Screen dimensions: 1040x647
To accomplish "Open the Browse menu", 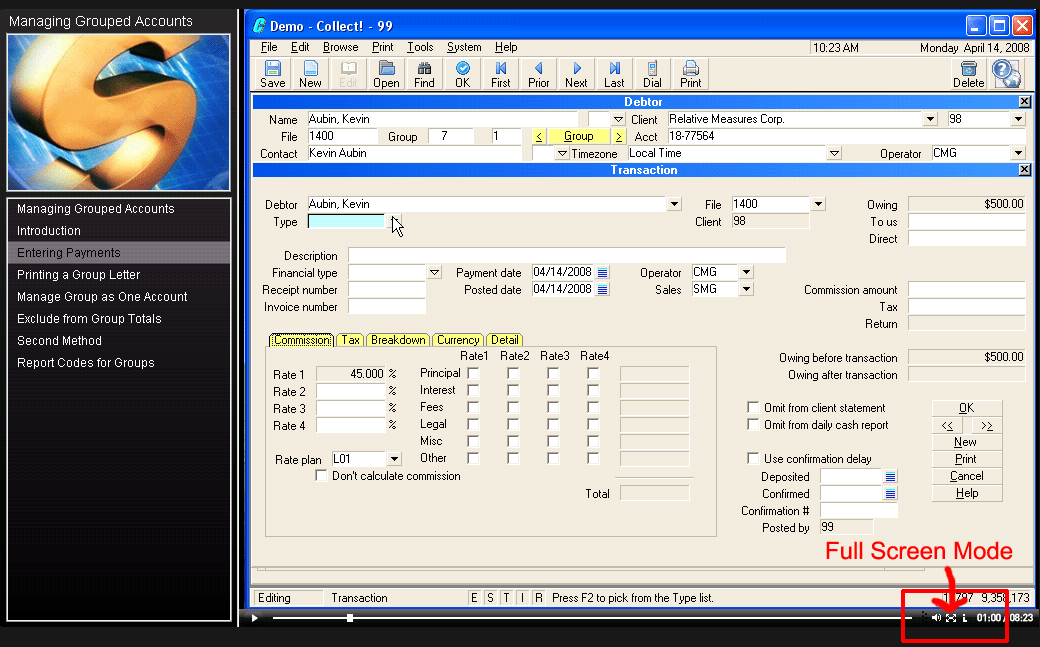I will [340, 47].
